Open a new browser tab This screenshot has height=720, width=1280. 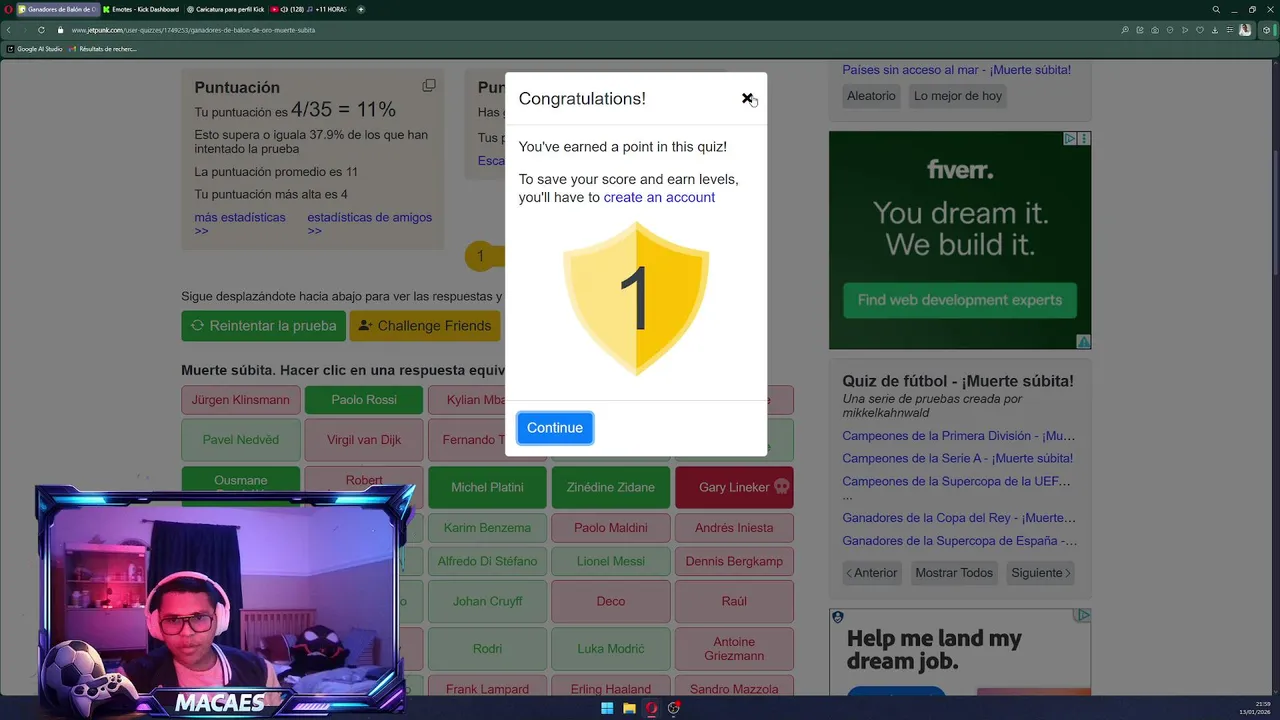361,9
